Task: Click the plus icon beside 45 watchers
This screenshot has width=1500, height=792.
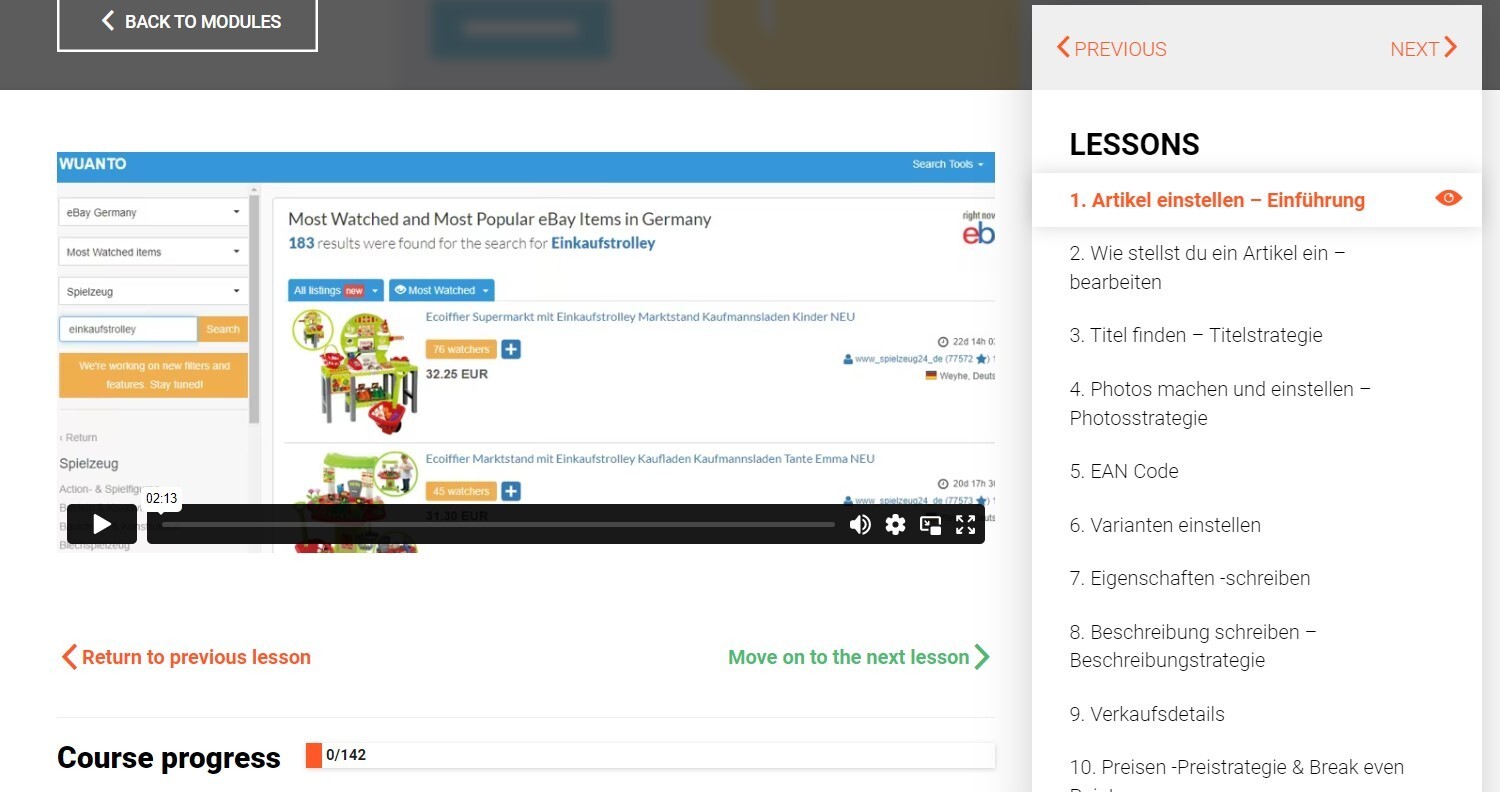Action: point(511,491)
